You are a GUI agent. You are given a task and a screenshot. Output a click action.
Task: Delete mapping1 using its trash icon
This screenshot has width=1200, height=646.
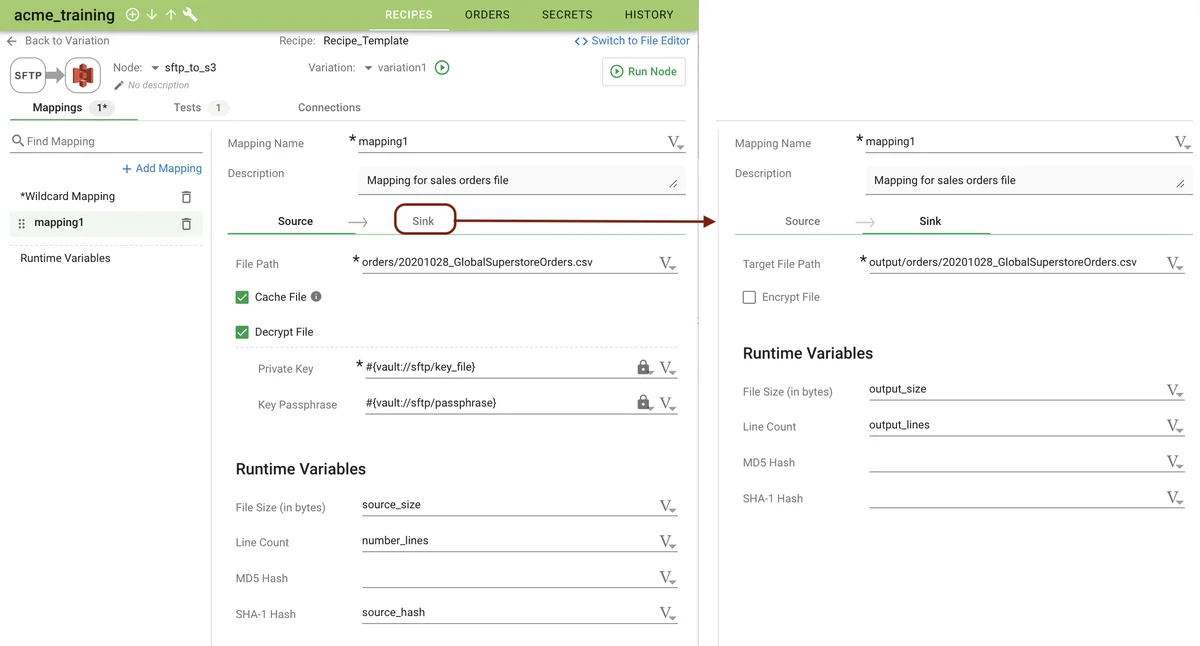186,223
